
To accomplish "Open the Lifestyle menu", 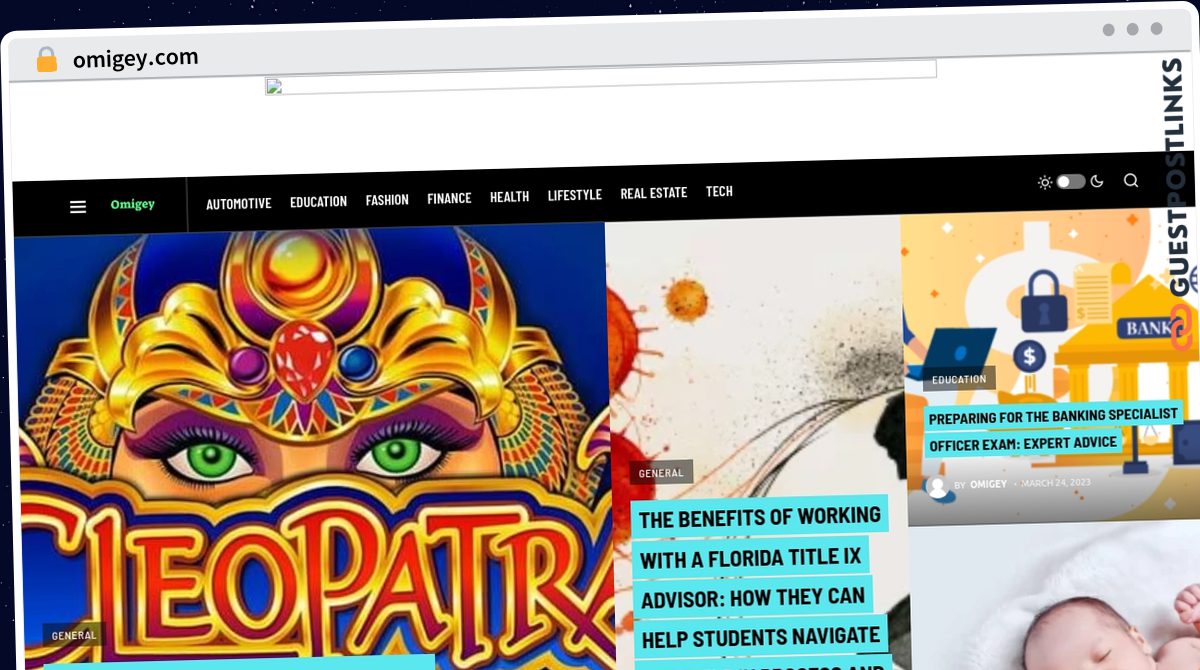I will [575, 195].
